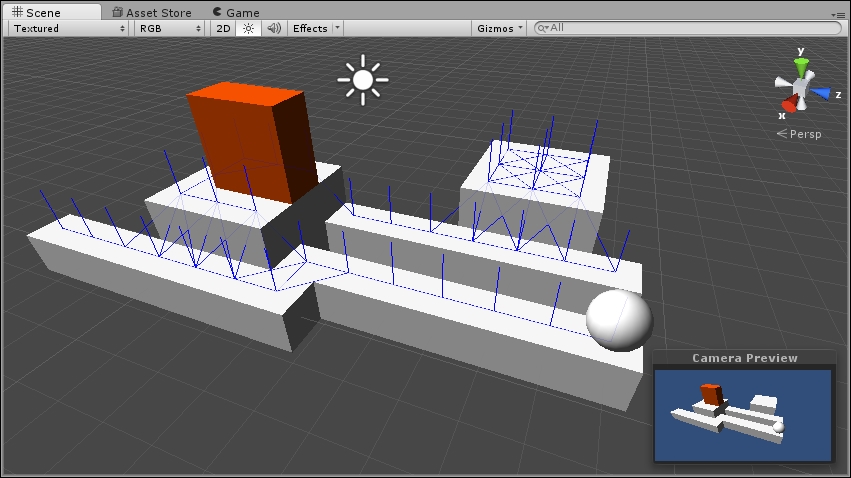Toggle scene audio speaker button
The width and height of the screenshot is (851, 478).
pyautogui.click(x=274, y=28)
